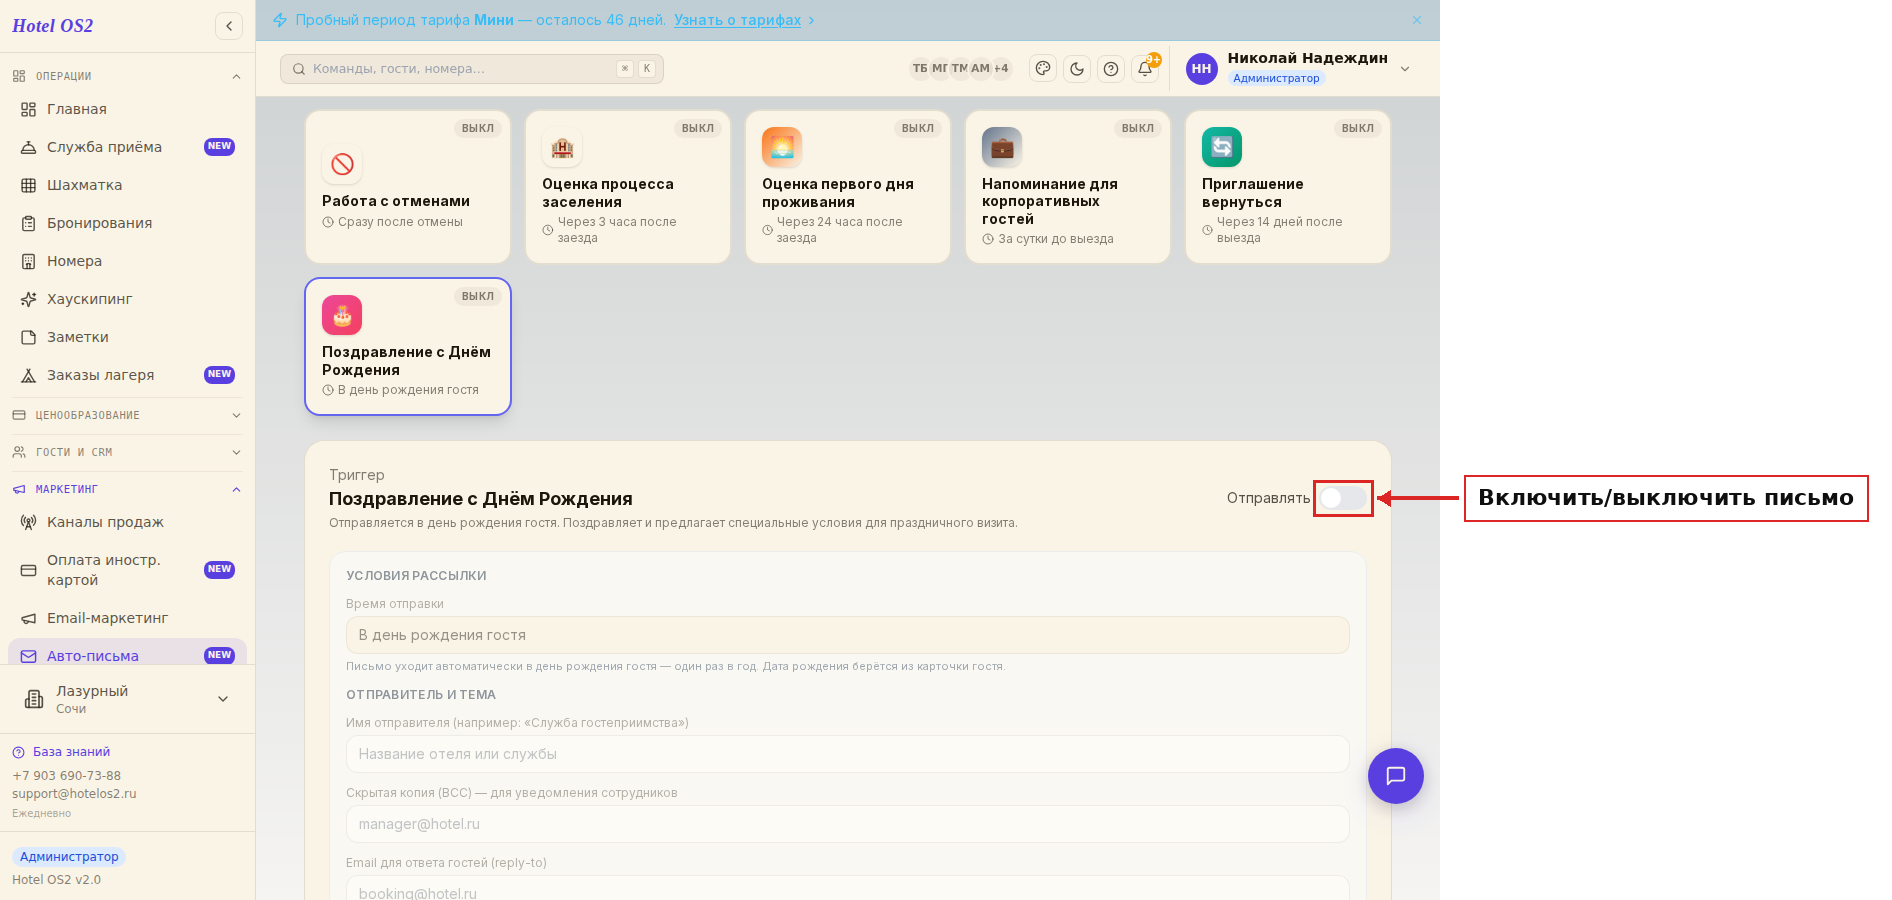Click the booking@hotel.ru reply-to field

coord(847,888)
